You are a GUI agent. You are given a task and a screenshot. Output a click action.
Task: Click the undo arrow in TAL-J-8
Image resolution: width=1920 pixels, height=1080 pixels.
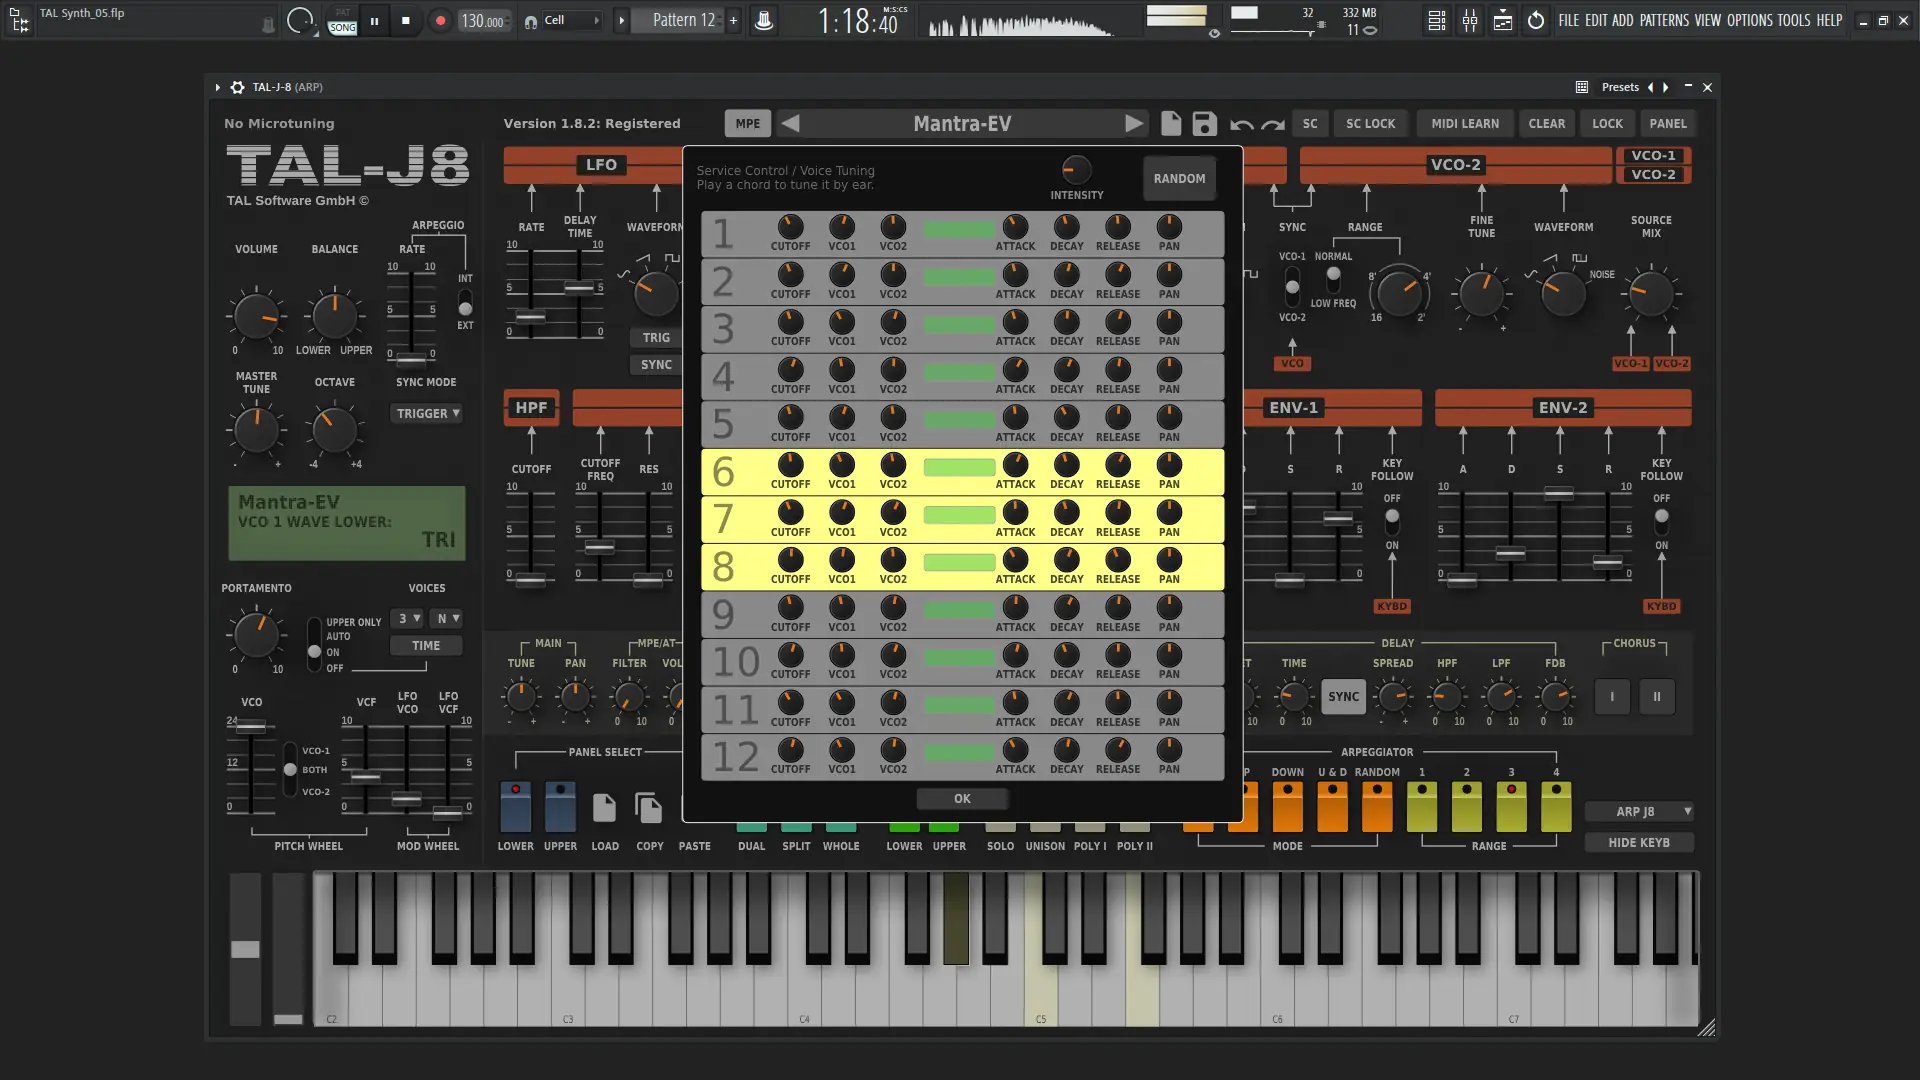[x=1241, y=125]
